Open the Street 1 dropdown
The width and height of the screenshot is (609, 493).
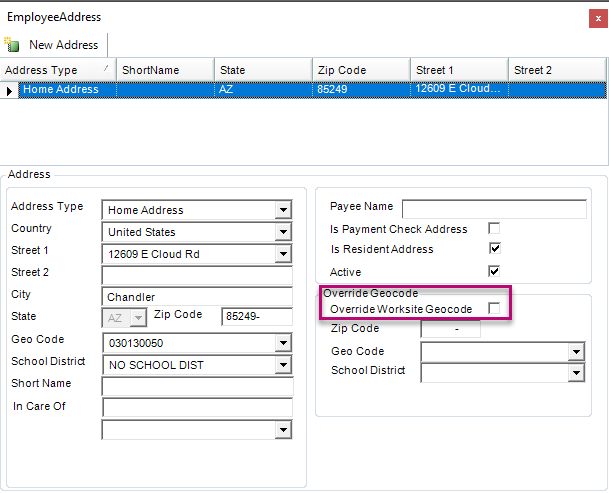click(x=284, y=254)
